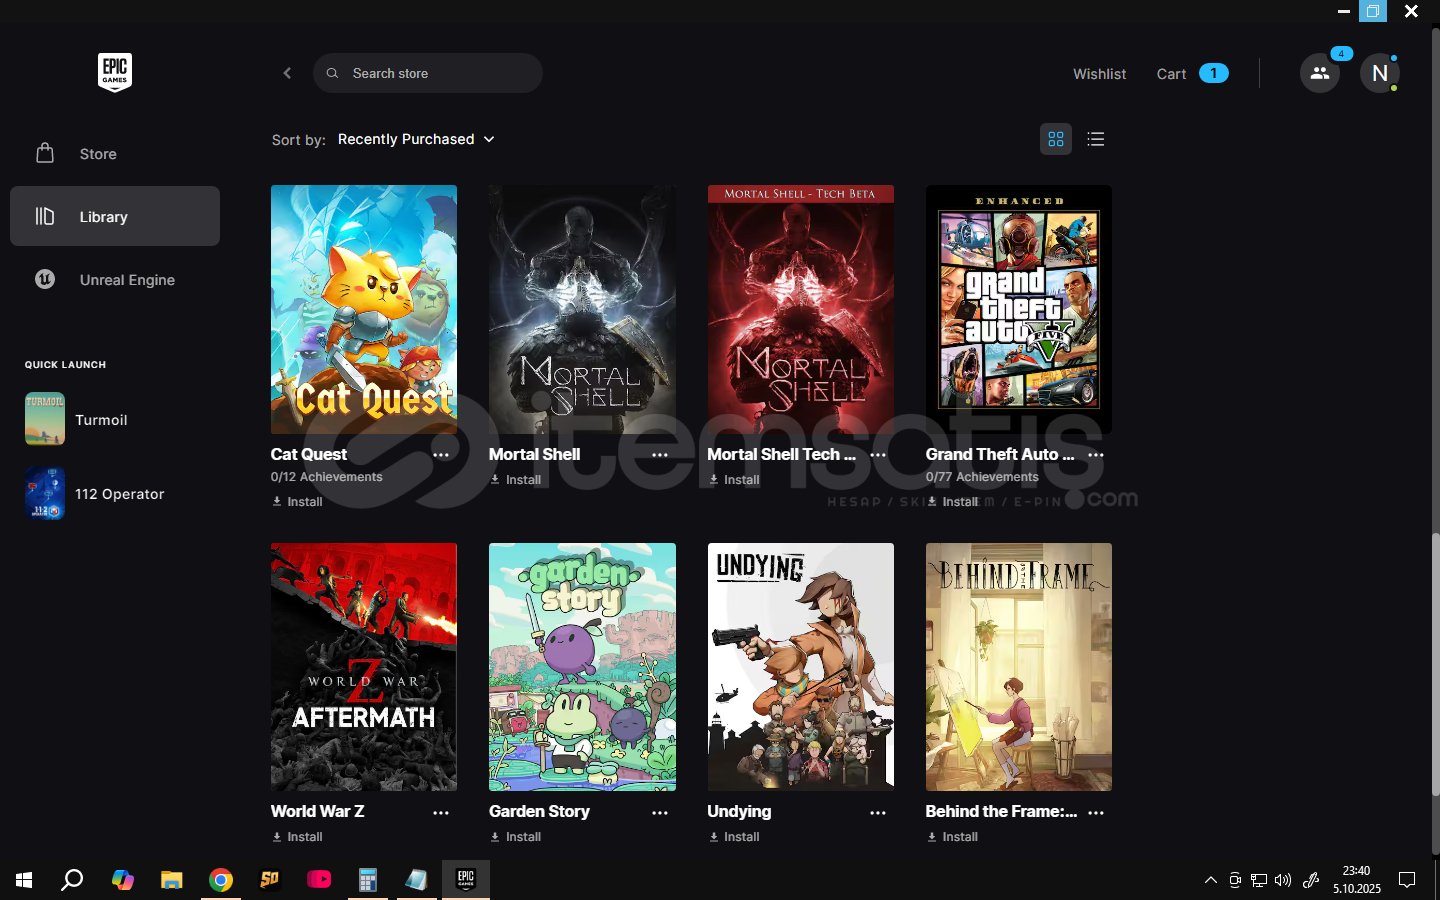Open Behind the Frame cover art

coord(1019,667)
